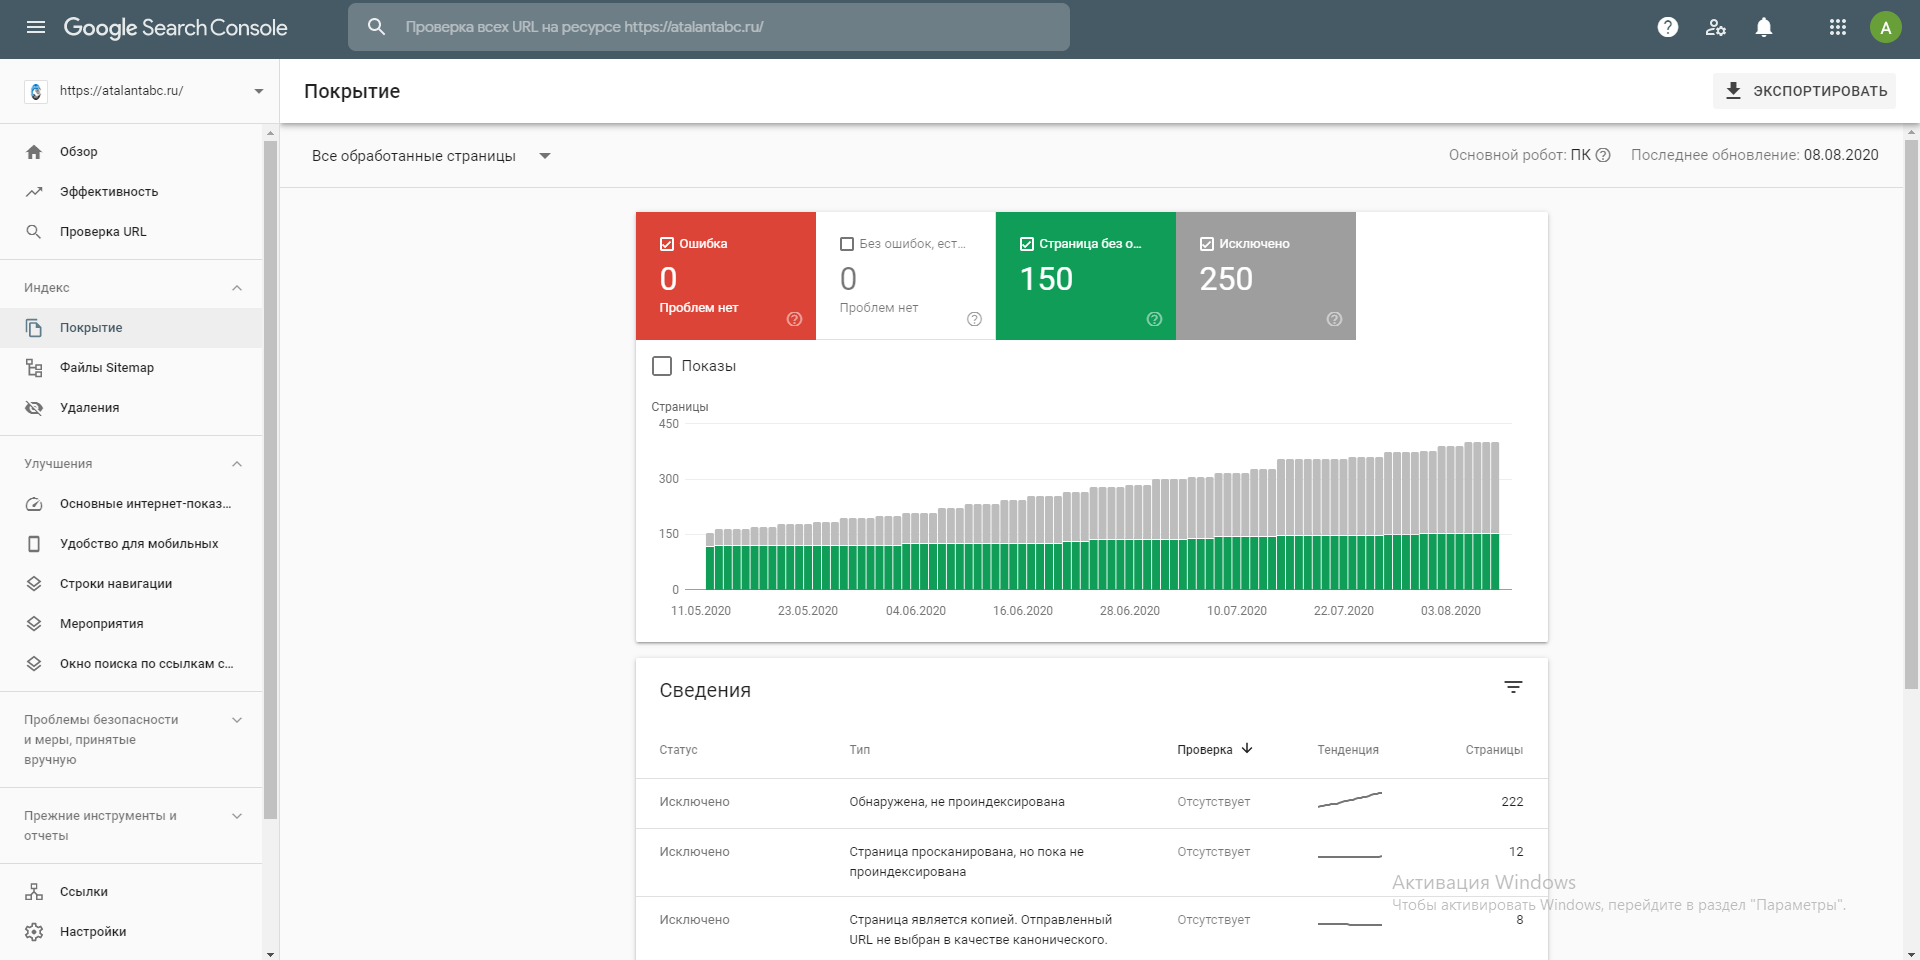1920x960 pixels.
Task: Click the Ссылки network icon
Action: pos(34,892)
